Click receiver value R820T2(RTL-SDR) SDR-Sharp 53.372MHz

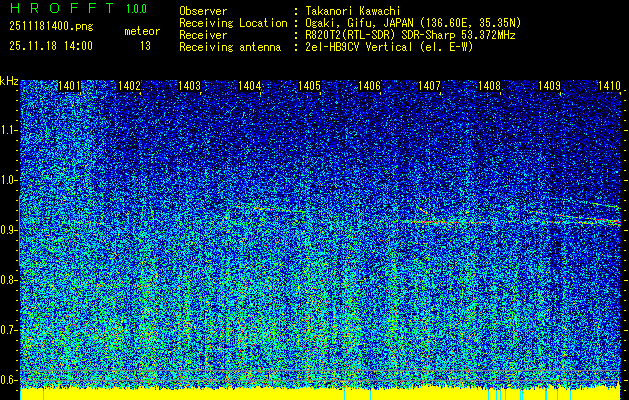[x=410, y=35]
